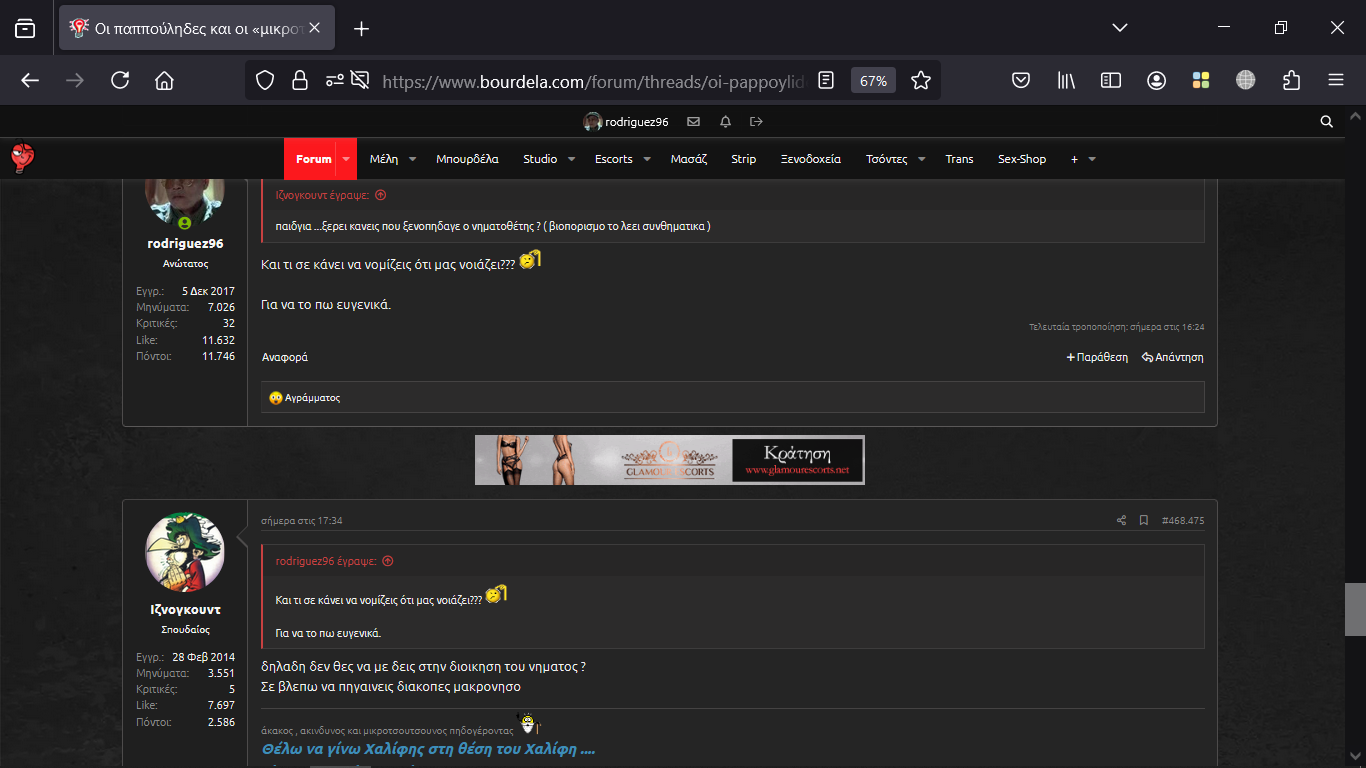Show the site security padlock info
Screen dimensions: 1366x768
299,80
